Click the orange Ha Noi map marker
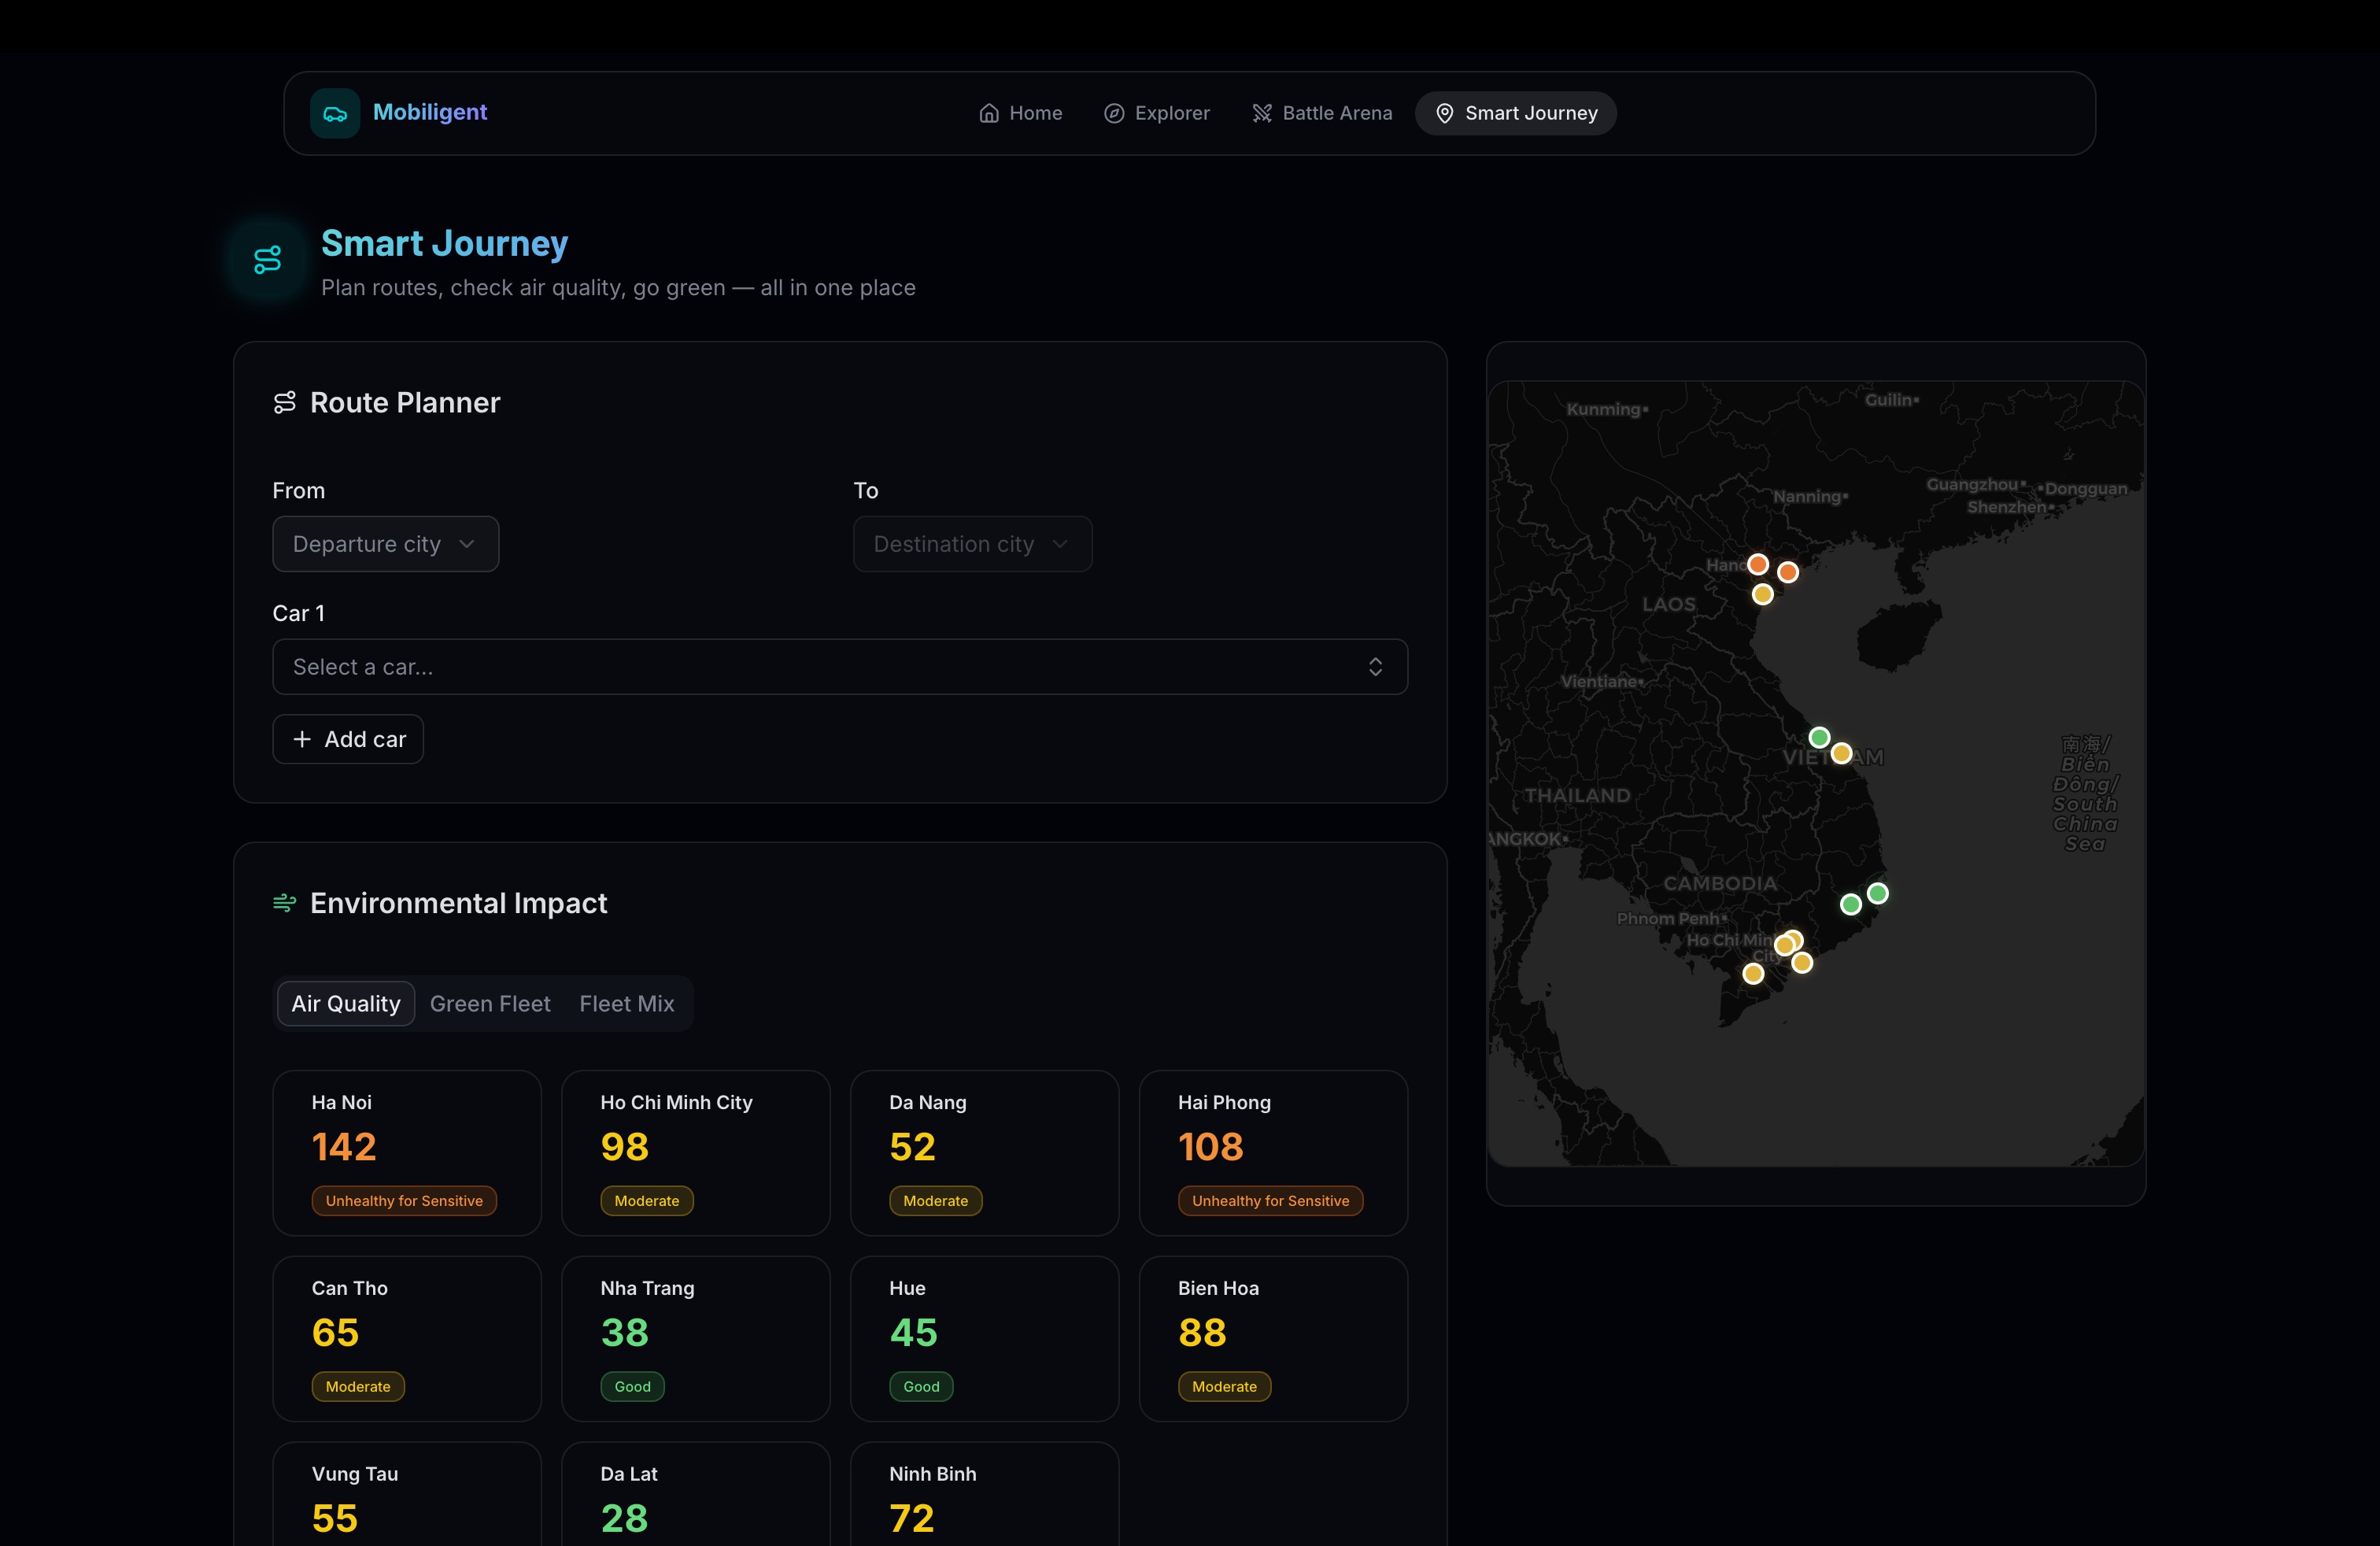This screenshot has width=2380, height=1546. [1757, 564]
